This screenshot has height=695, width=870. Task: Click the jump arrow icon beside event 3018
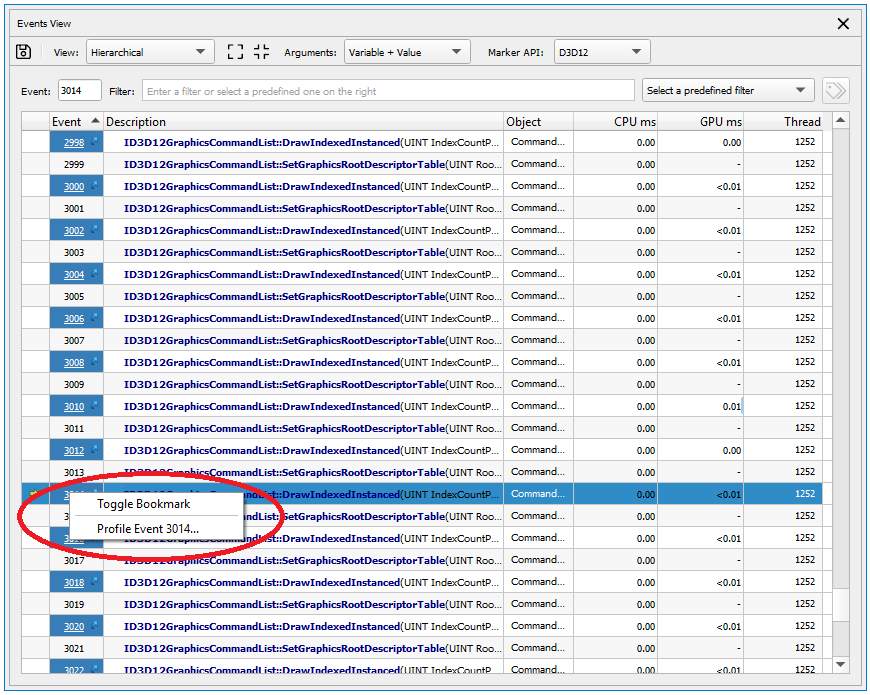click(94, 583)
